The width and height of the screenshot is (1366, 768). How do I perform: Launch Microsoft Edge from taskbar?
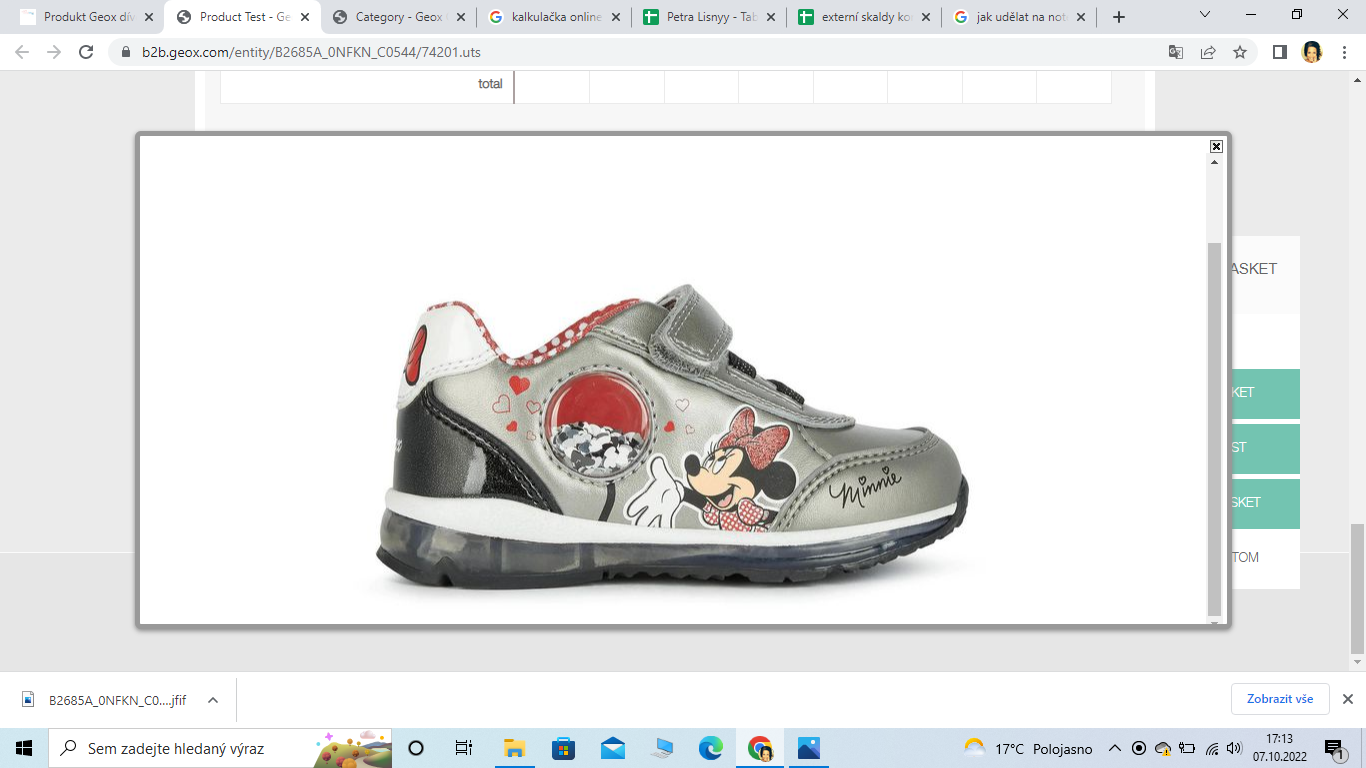711,748
